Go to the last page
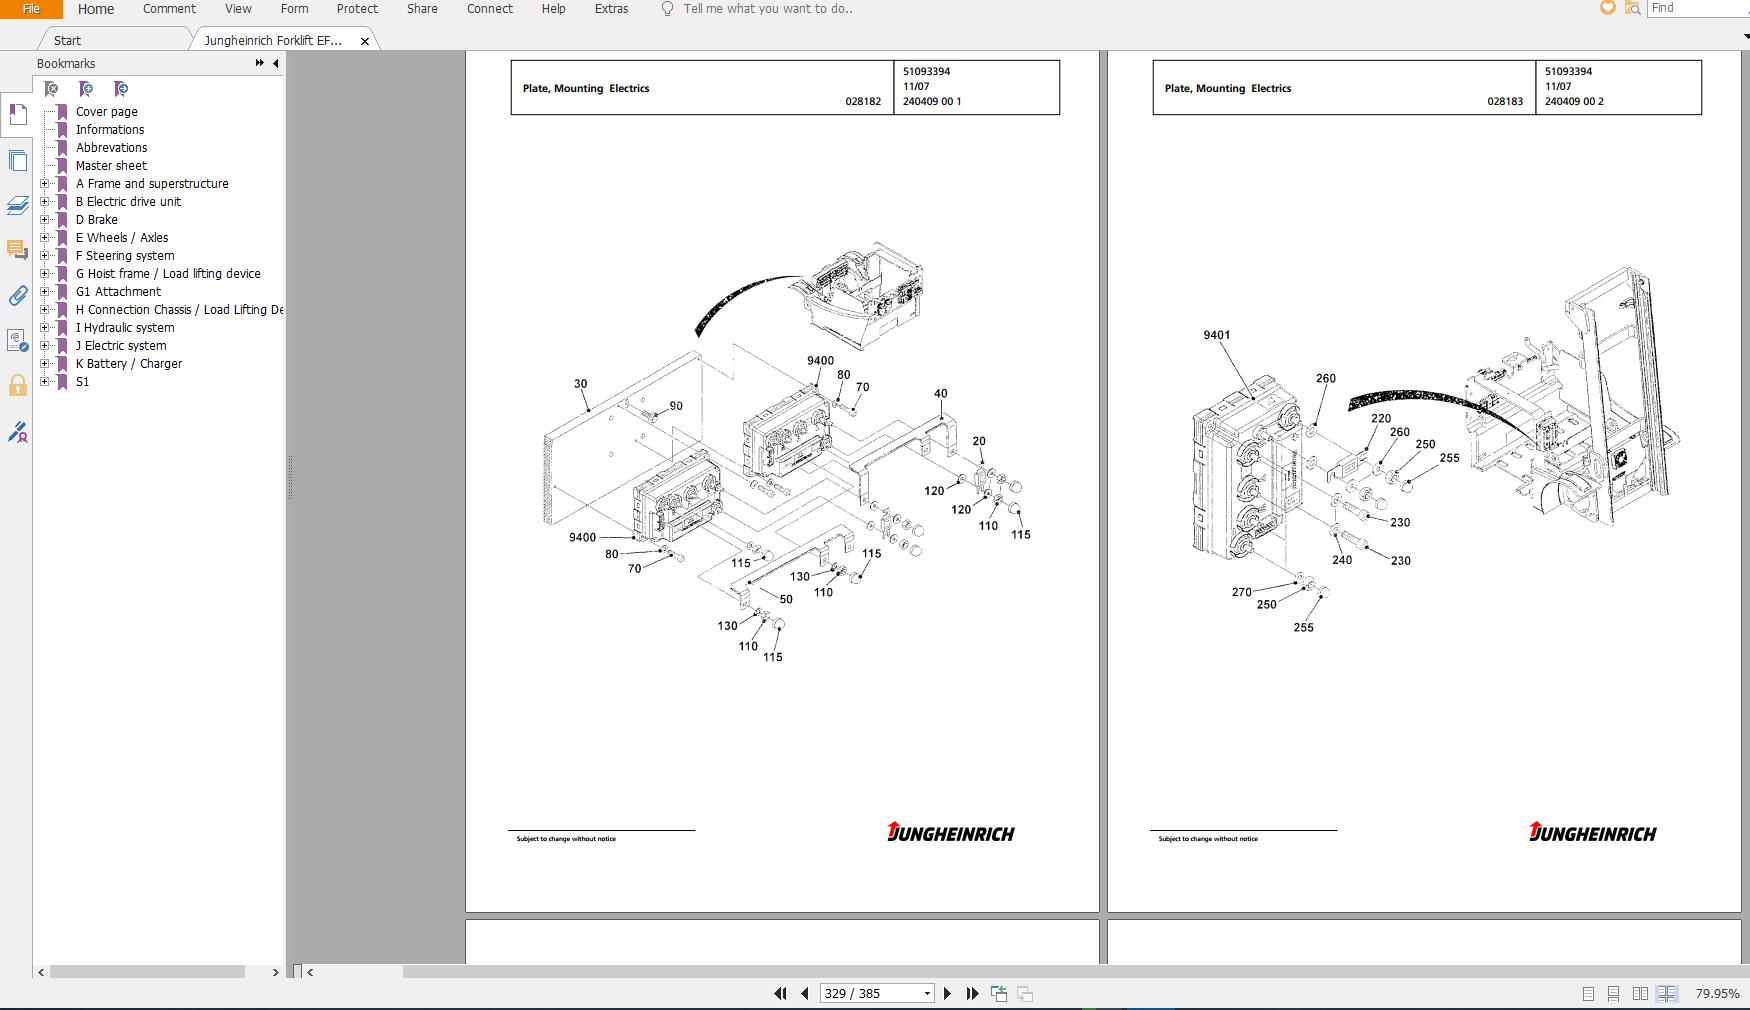 point(972,993)
